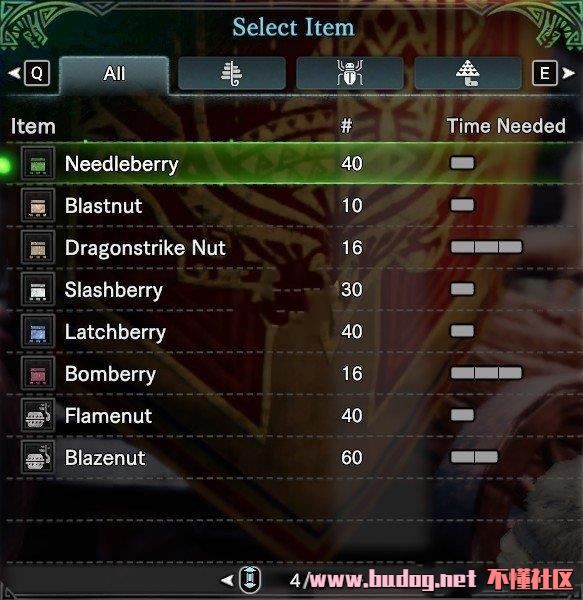
Task: Click the Blastnut item icon
Action: click(x=38, y=205)
